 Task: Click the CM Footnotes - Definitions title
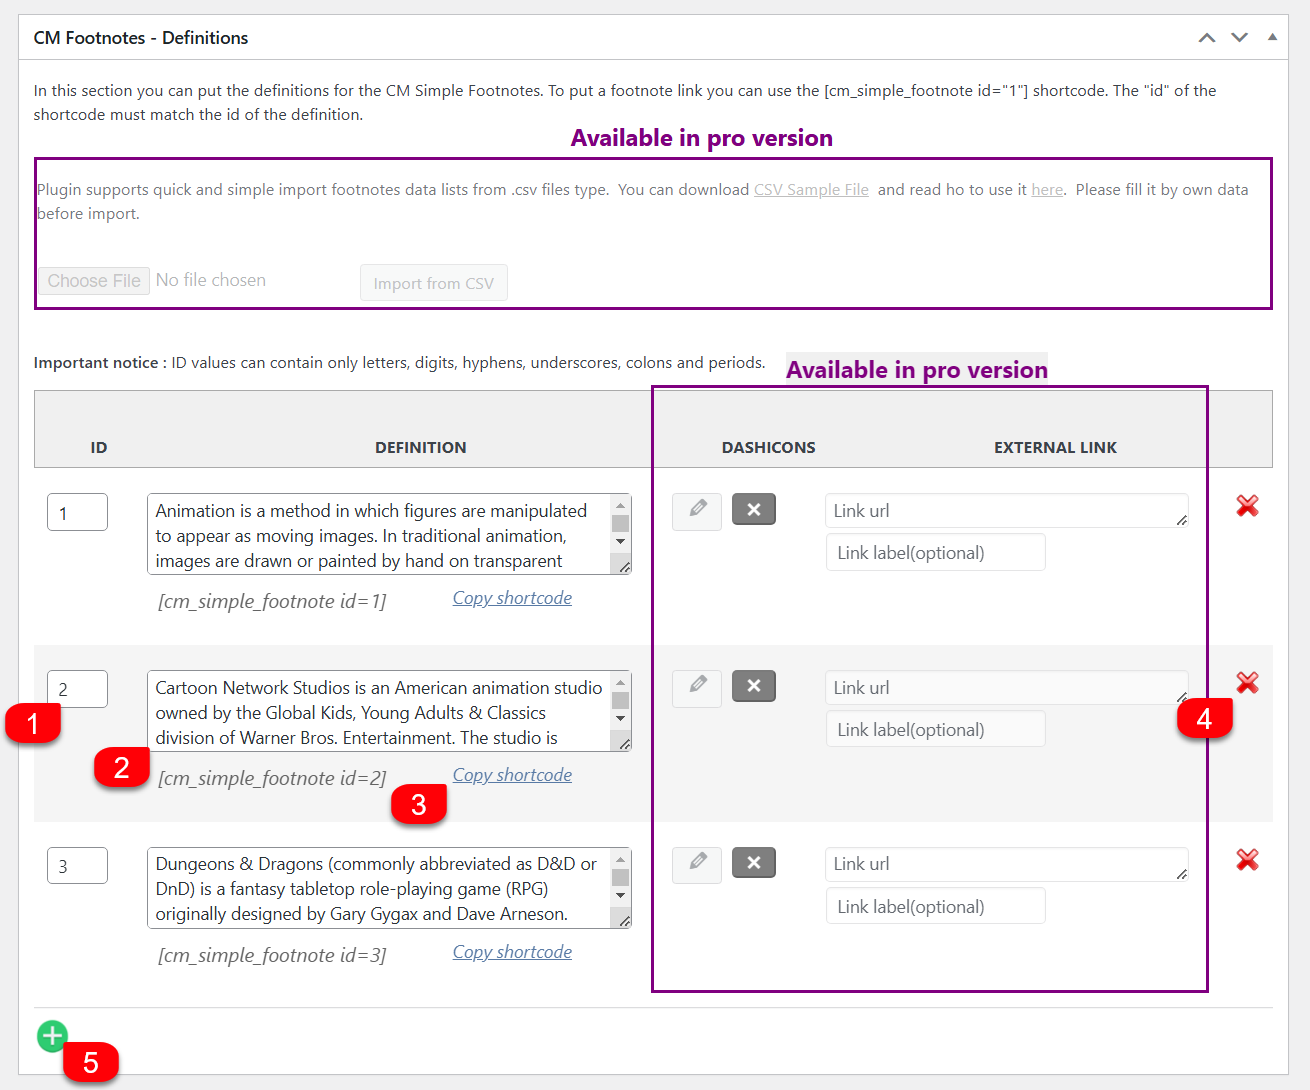click(x=141, y=38)
